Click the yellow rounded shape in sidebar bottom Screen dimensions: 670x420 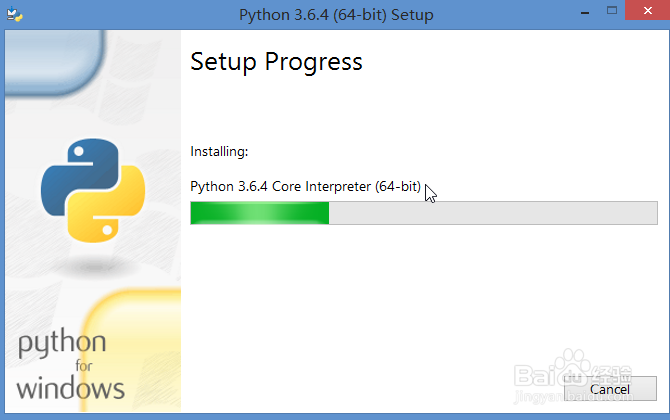pyautogui.click(x=130, y=350)
